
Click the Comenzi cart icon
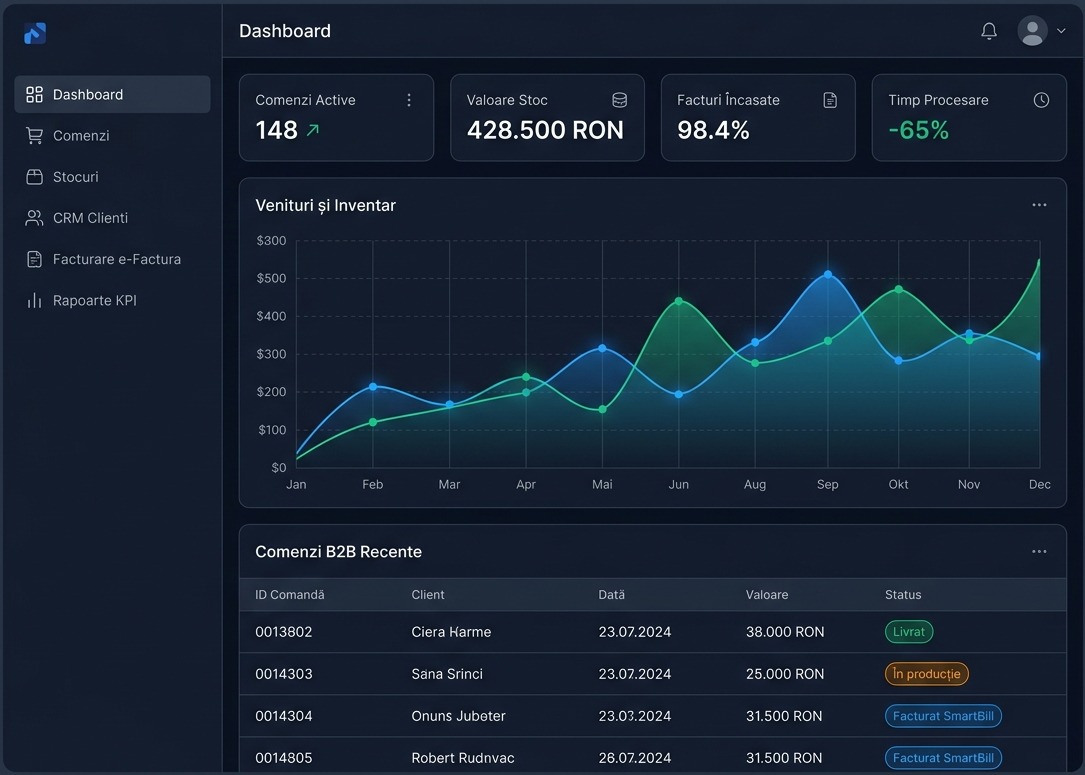tap(34, 136)
